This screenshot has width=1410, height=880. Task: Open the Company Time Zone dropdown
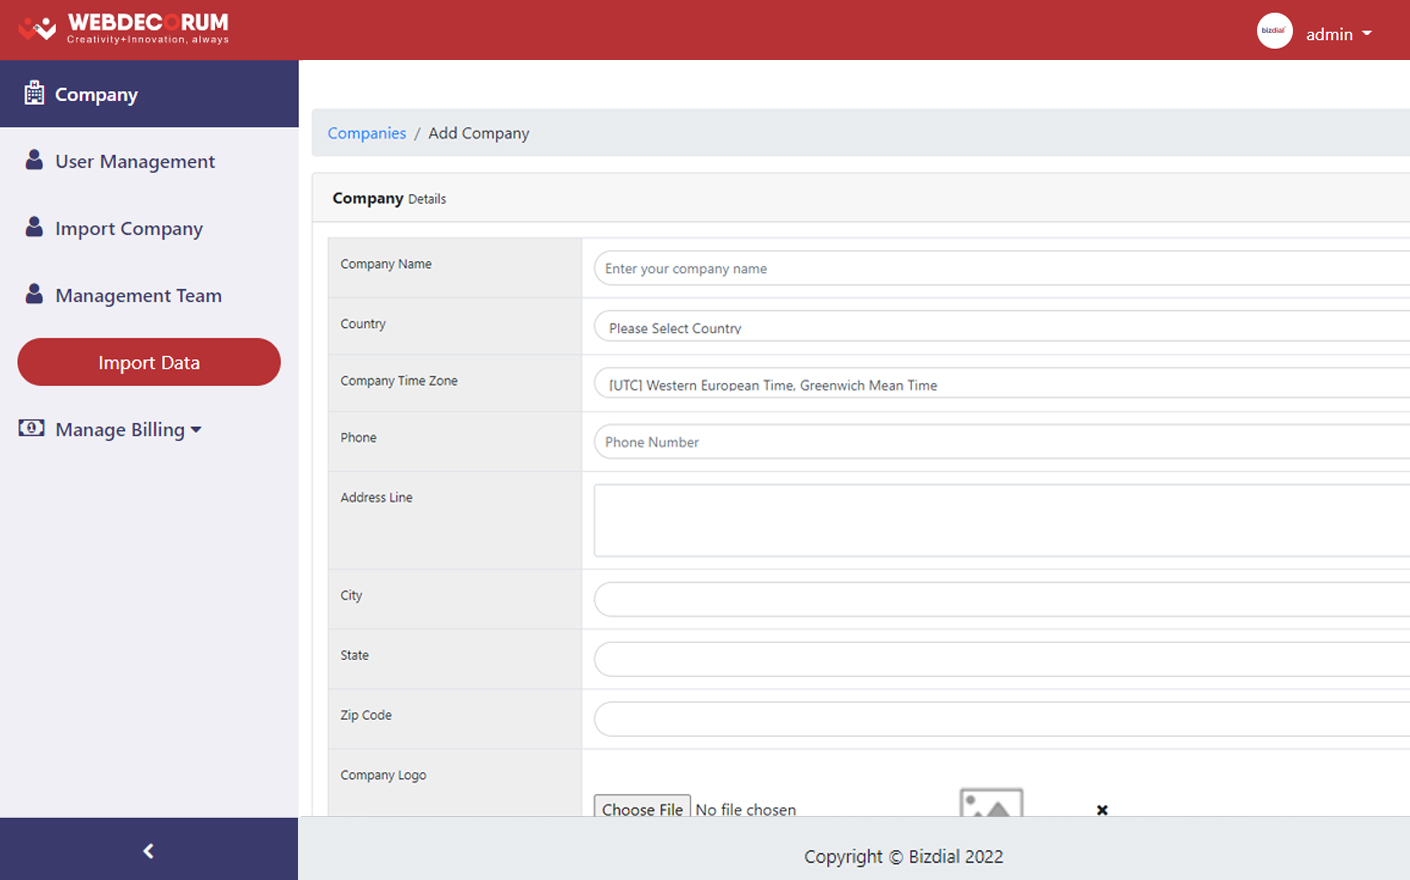tap(1002, 384)
